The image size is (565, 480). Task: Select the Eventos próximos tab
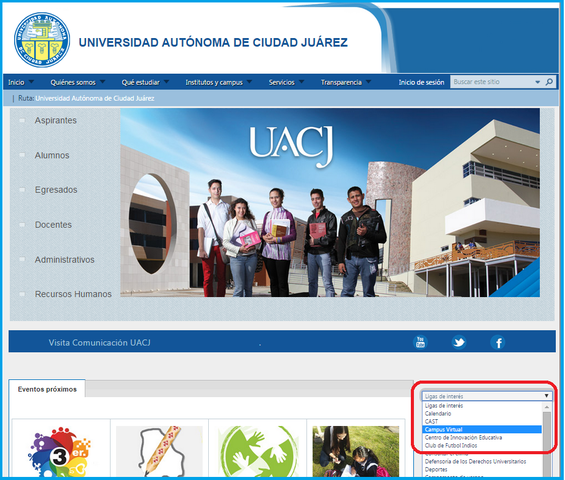pos(47,389)
